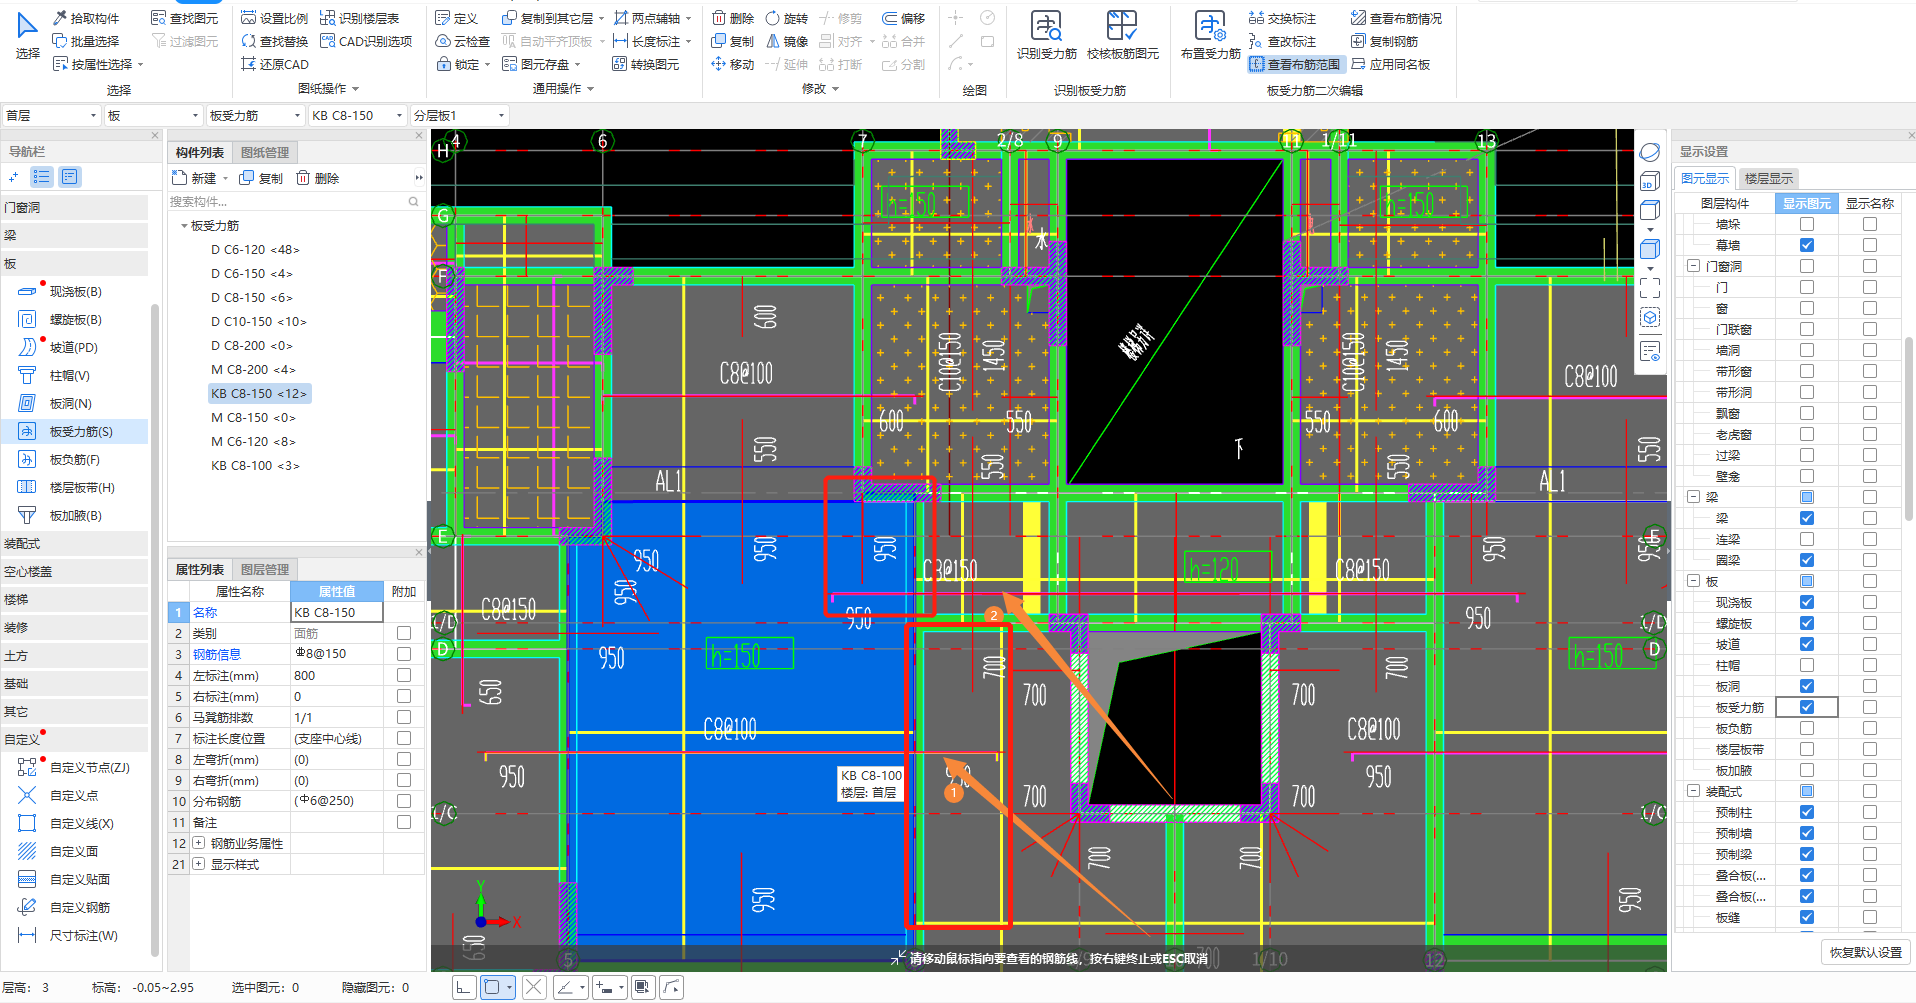This screenshot has width=1916, height=1003.
Task: Switch to 图纸管理 tab
Action: point(265,152)
